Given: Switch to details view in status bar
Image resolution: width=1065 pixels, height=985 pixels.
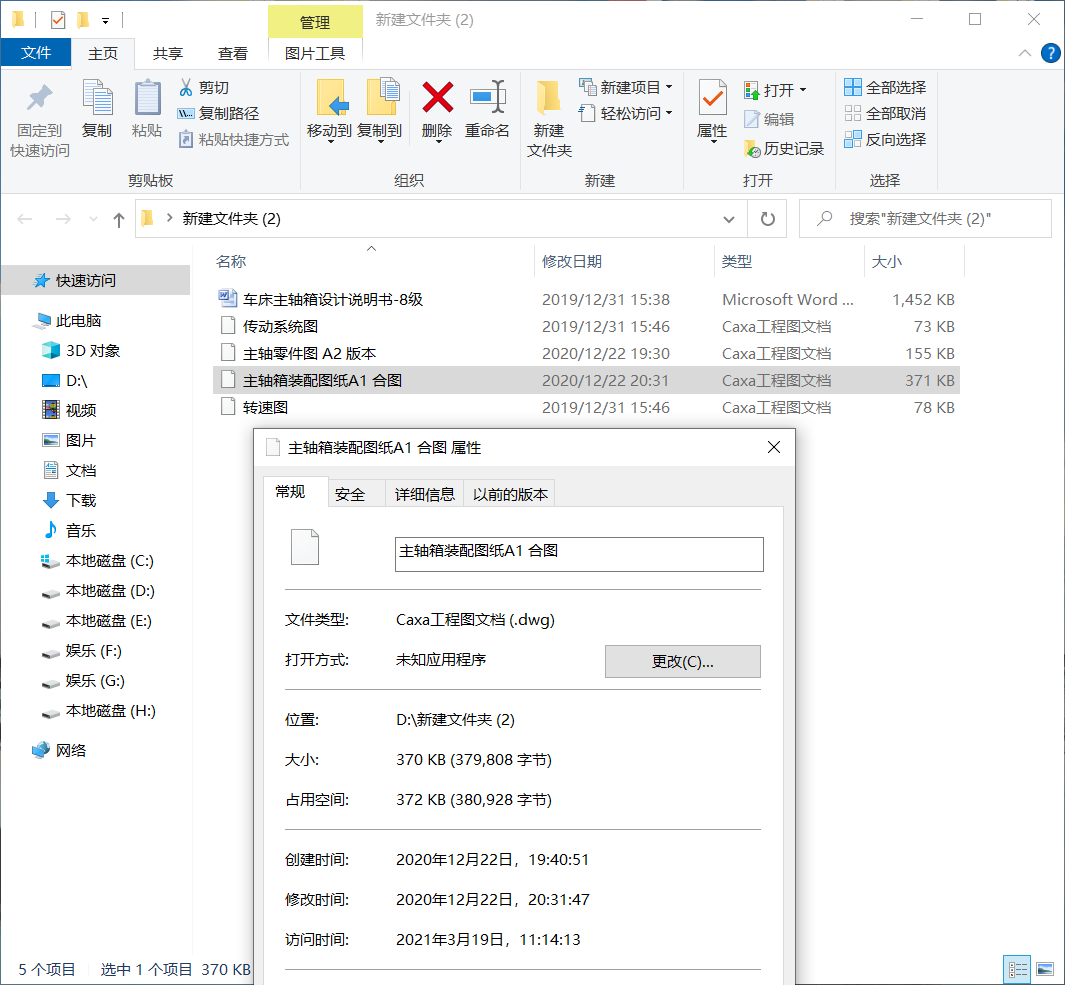Looking at the screenshot, I should 1018,969.
